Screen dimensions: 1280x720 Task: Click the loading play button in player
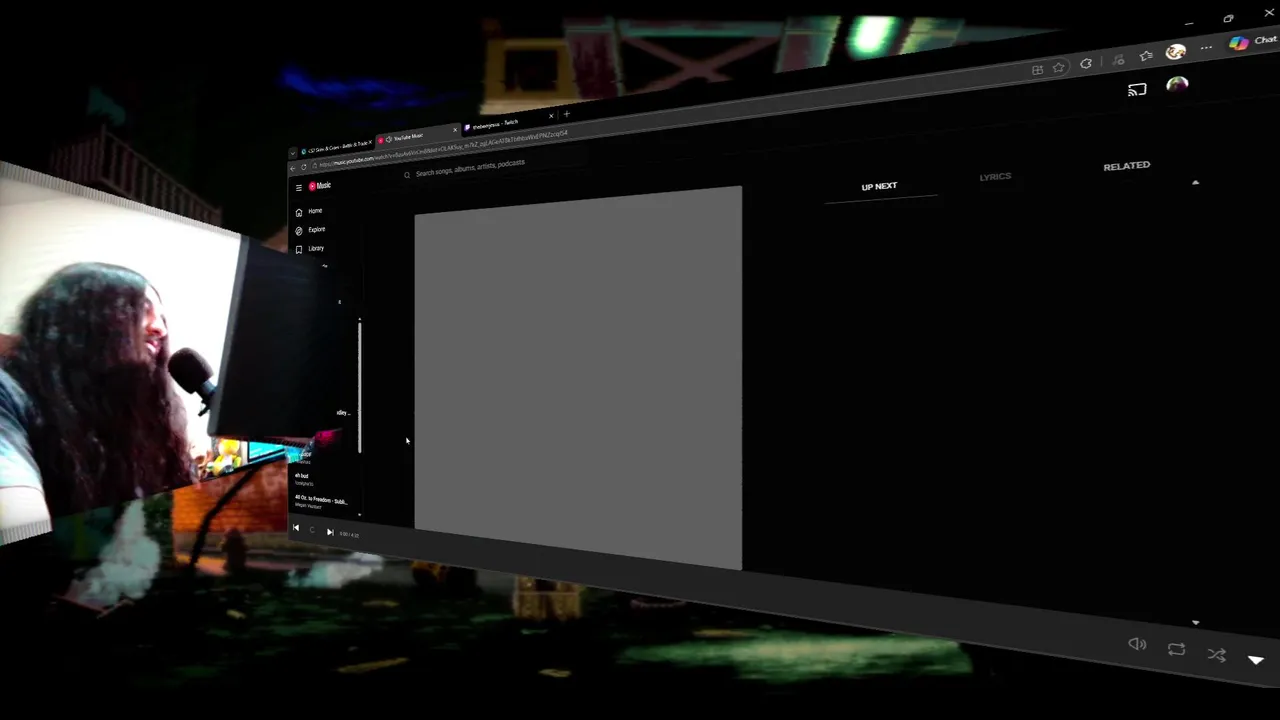point(312,530)
